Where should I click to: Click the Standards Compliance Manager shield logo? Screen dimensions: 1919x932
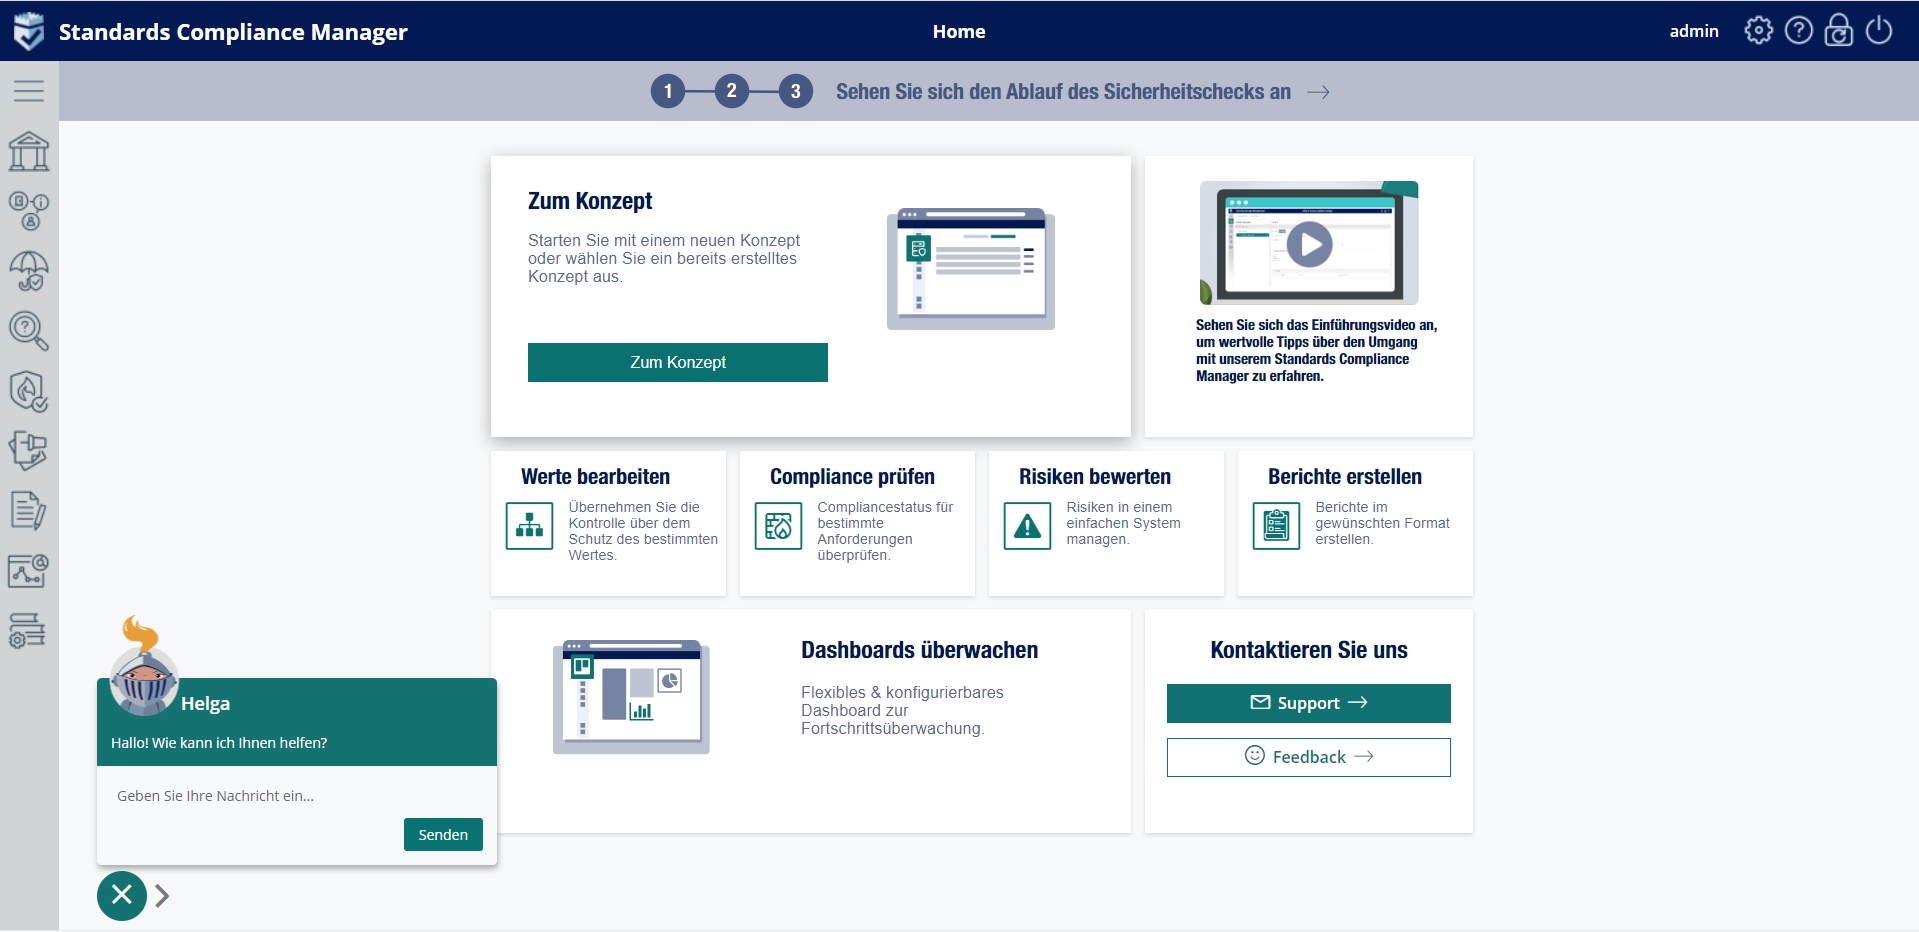tap(29, 31)
